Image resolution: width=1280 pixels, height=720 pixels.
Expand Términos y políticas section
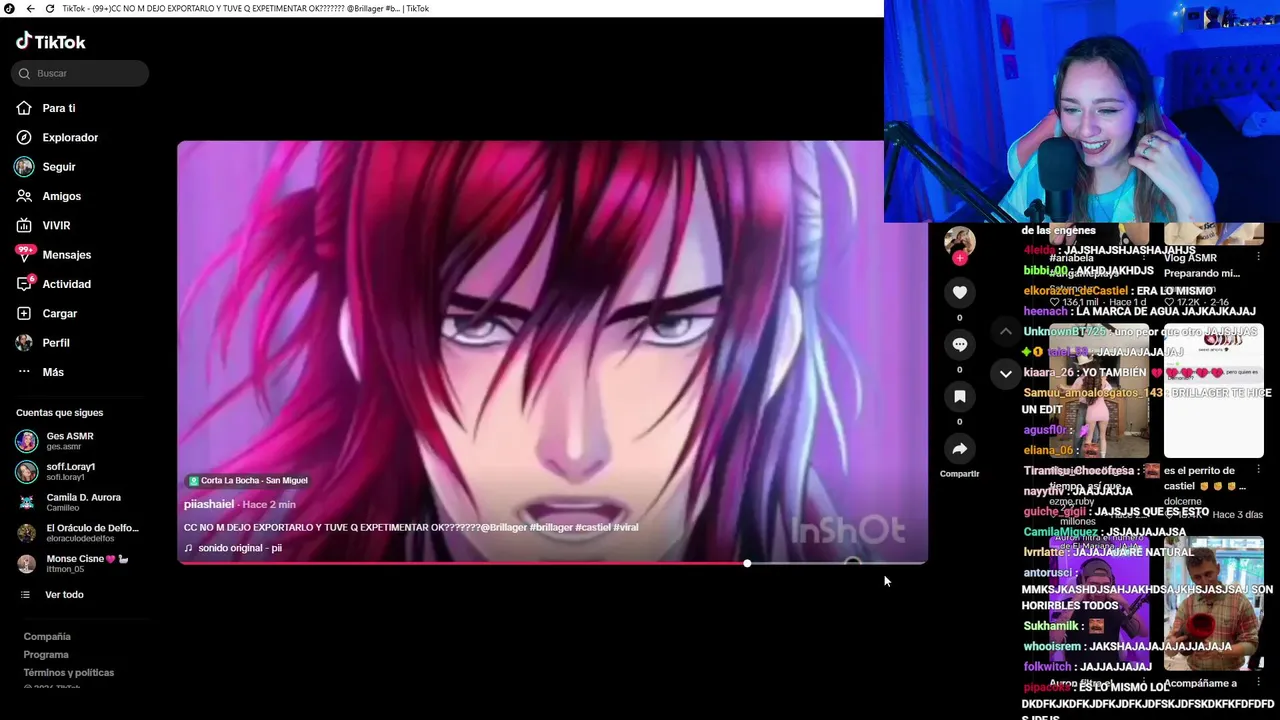(69, 672)
